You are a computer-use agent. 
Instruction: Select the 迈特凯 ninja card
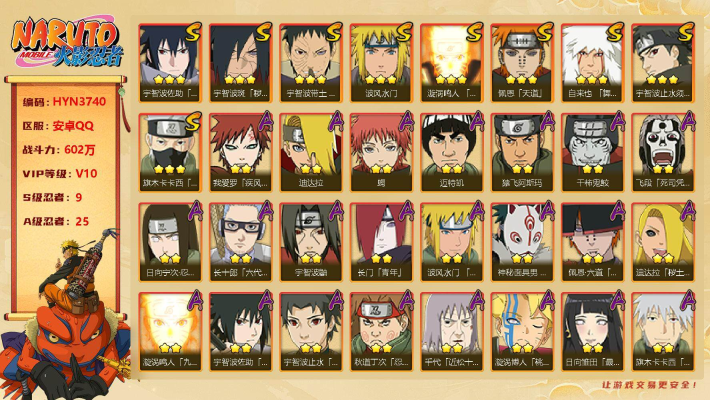pyautogui.click(x=451, y=152)
